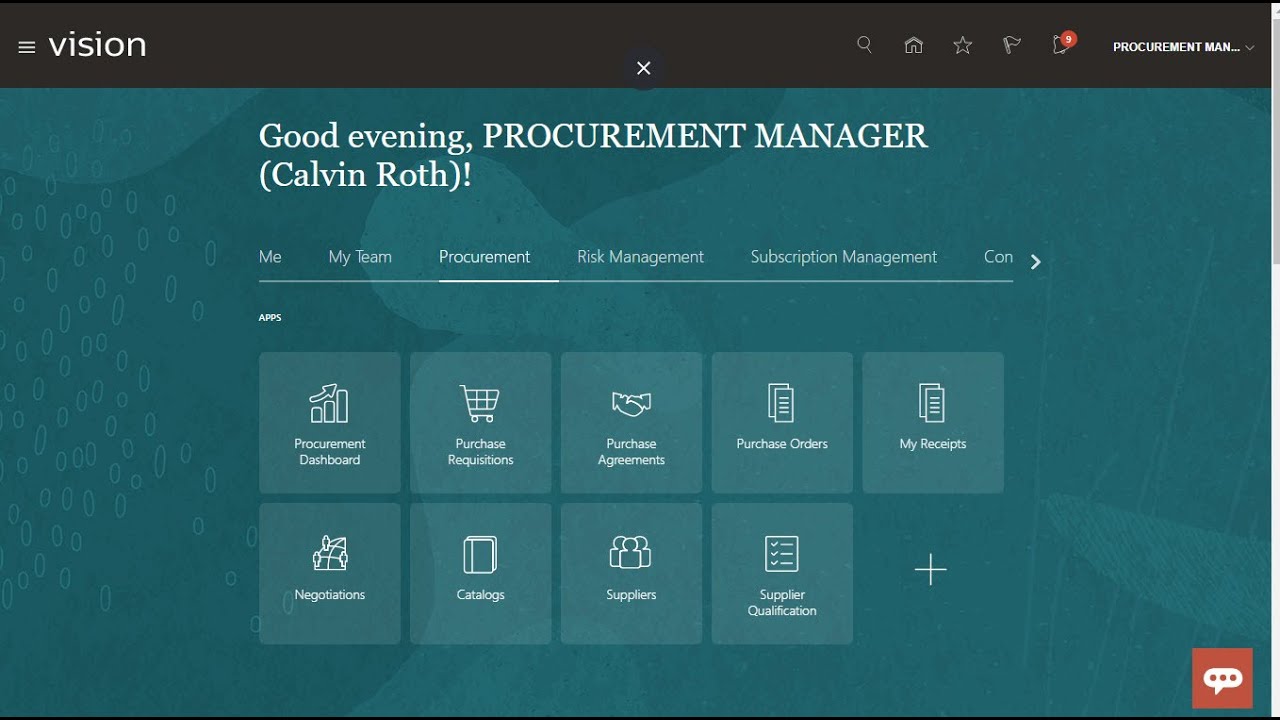Go to the Home icon
Viewport: 1280px width, 720px height.
point(914,45)
